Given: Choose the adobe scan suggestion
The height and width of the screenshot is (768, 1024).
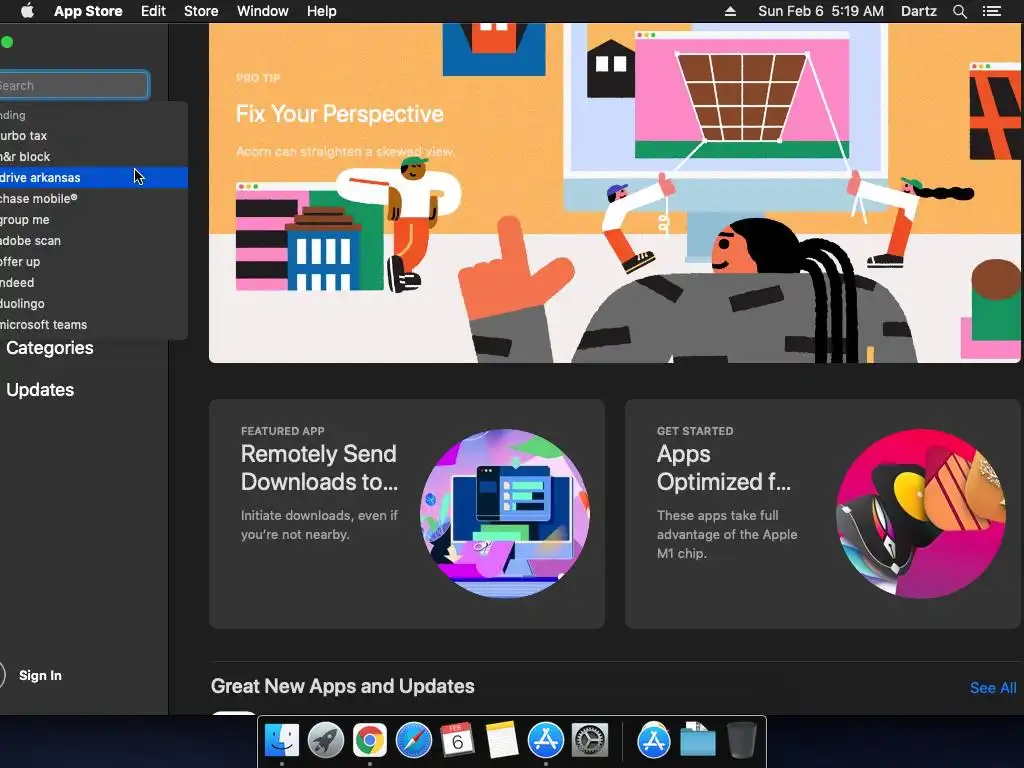Looking at the screenshot, I should (x=93, y=240).
